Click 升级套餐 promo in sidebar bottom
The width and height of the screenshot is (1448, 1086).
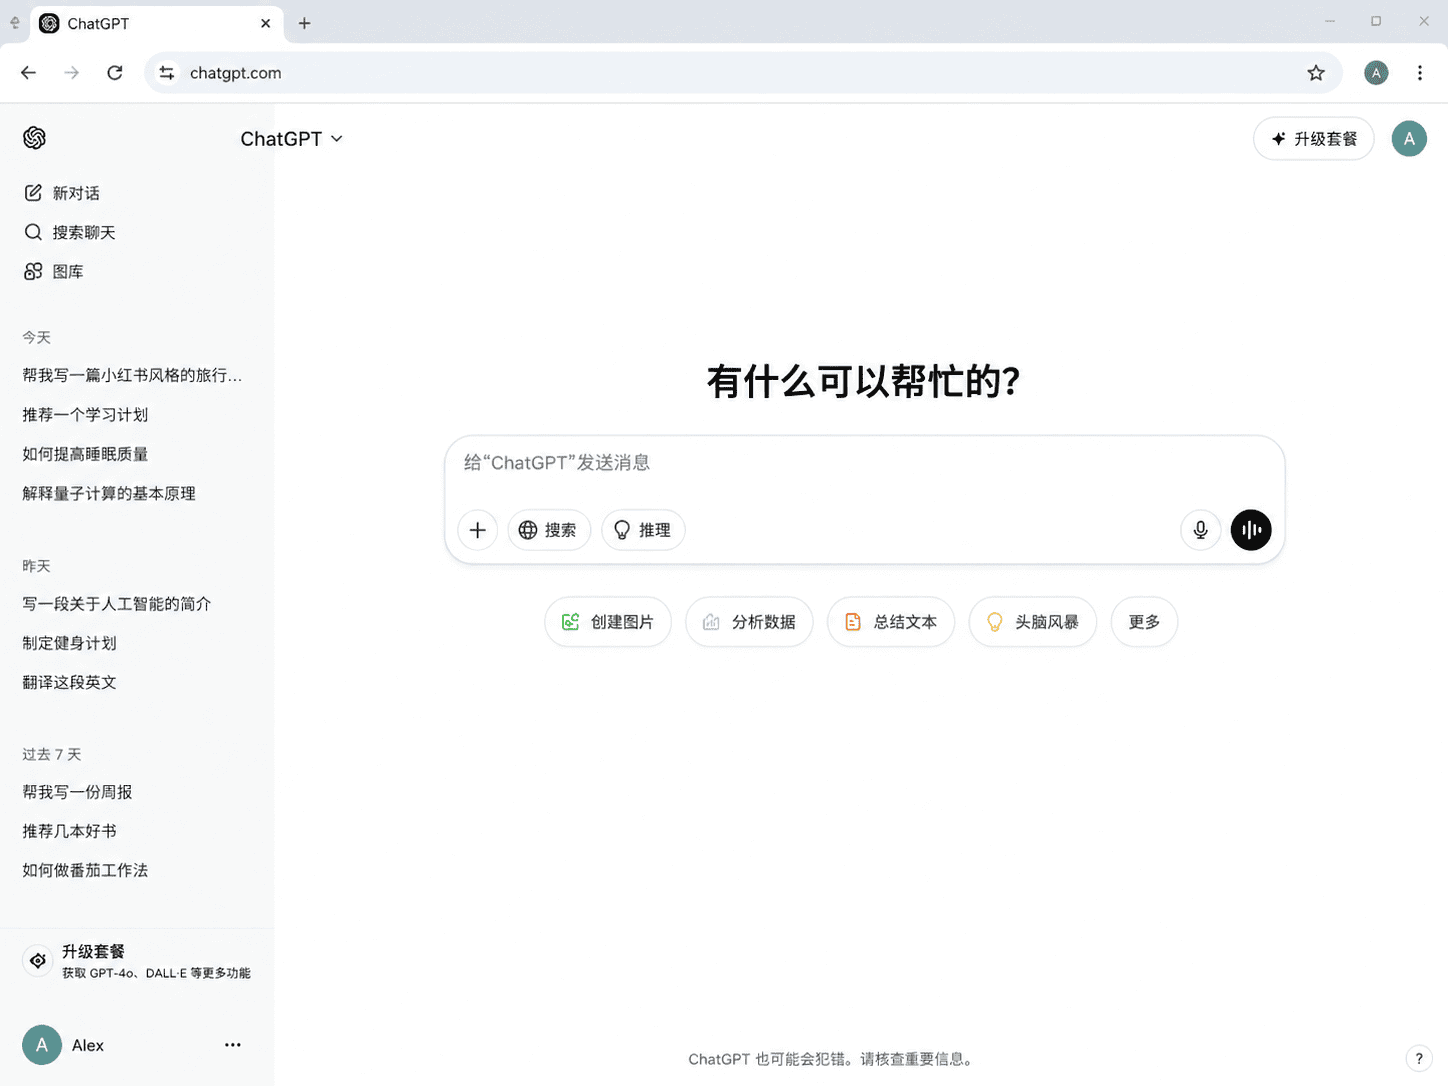pyautogui.click(x=137, y=961)
